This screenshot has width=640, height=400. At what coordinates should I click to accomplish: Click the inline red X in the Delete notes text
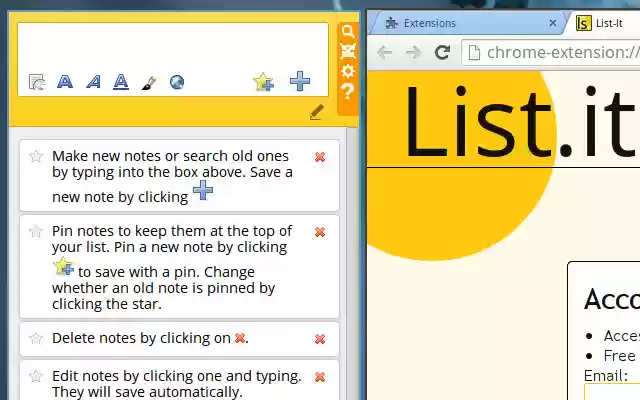coord(240,338)
